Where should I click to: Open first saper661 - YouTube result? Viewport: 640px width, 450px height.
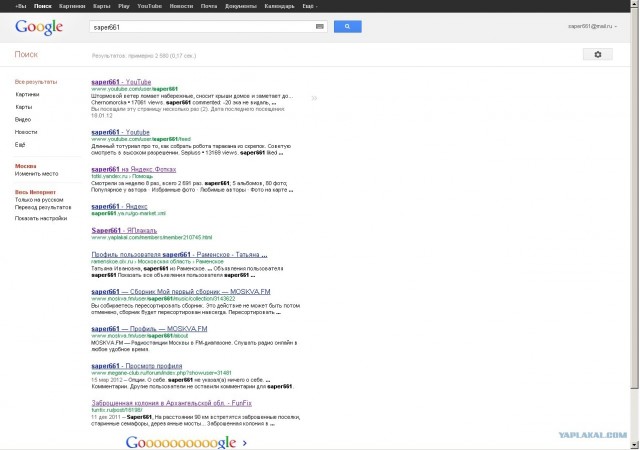click(x=121, y=82)
